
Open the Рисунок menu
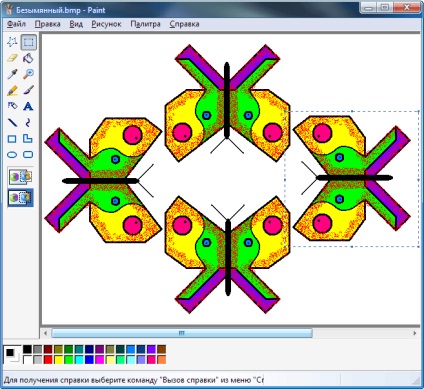[106, 24]
